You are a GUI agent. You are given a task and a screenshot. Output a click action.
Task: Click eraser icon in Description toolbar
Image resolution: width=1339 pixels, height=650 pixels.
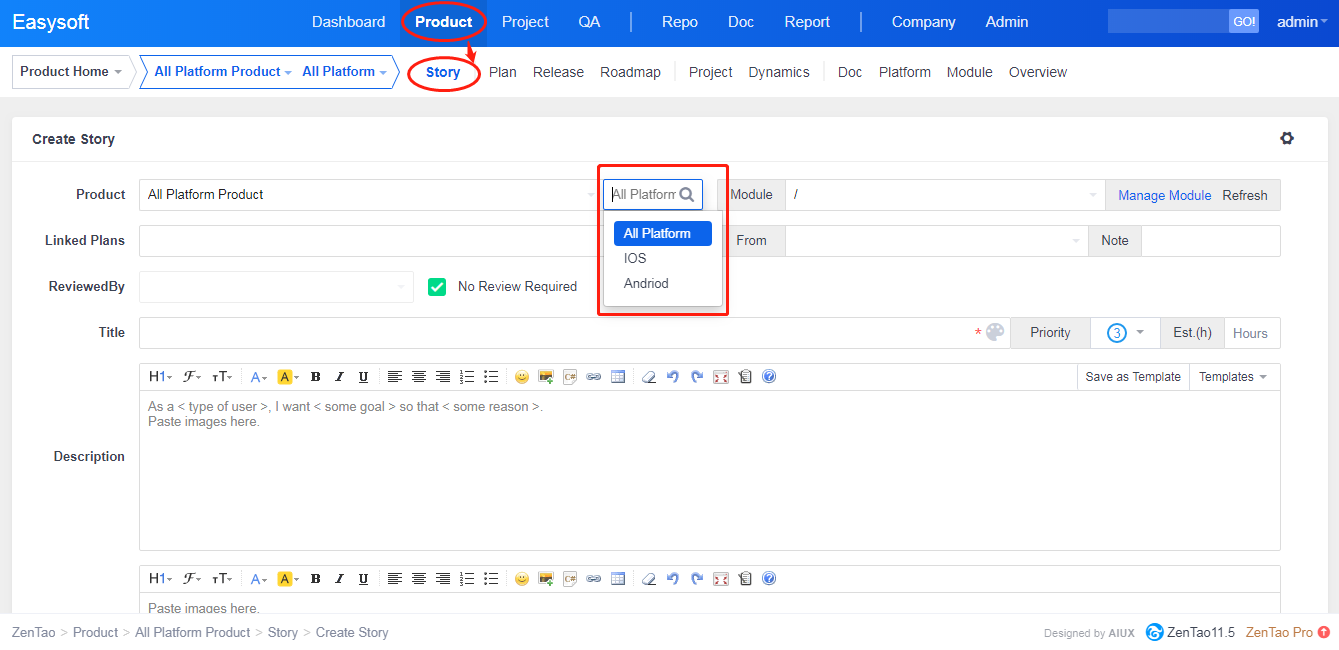(648, 377)
